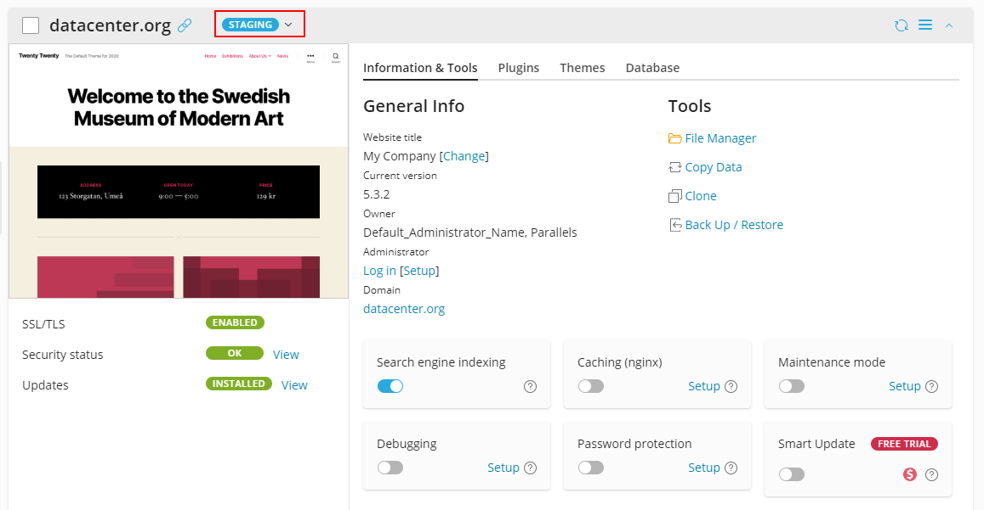Image resolution: width=984 pixels, height=510 pixels.
Task: Click Change link for website title
Action: [464, 156]
